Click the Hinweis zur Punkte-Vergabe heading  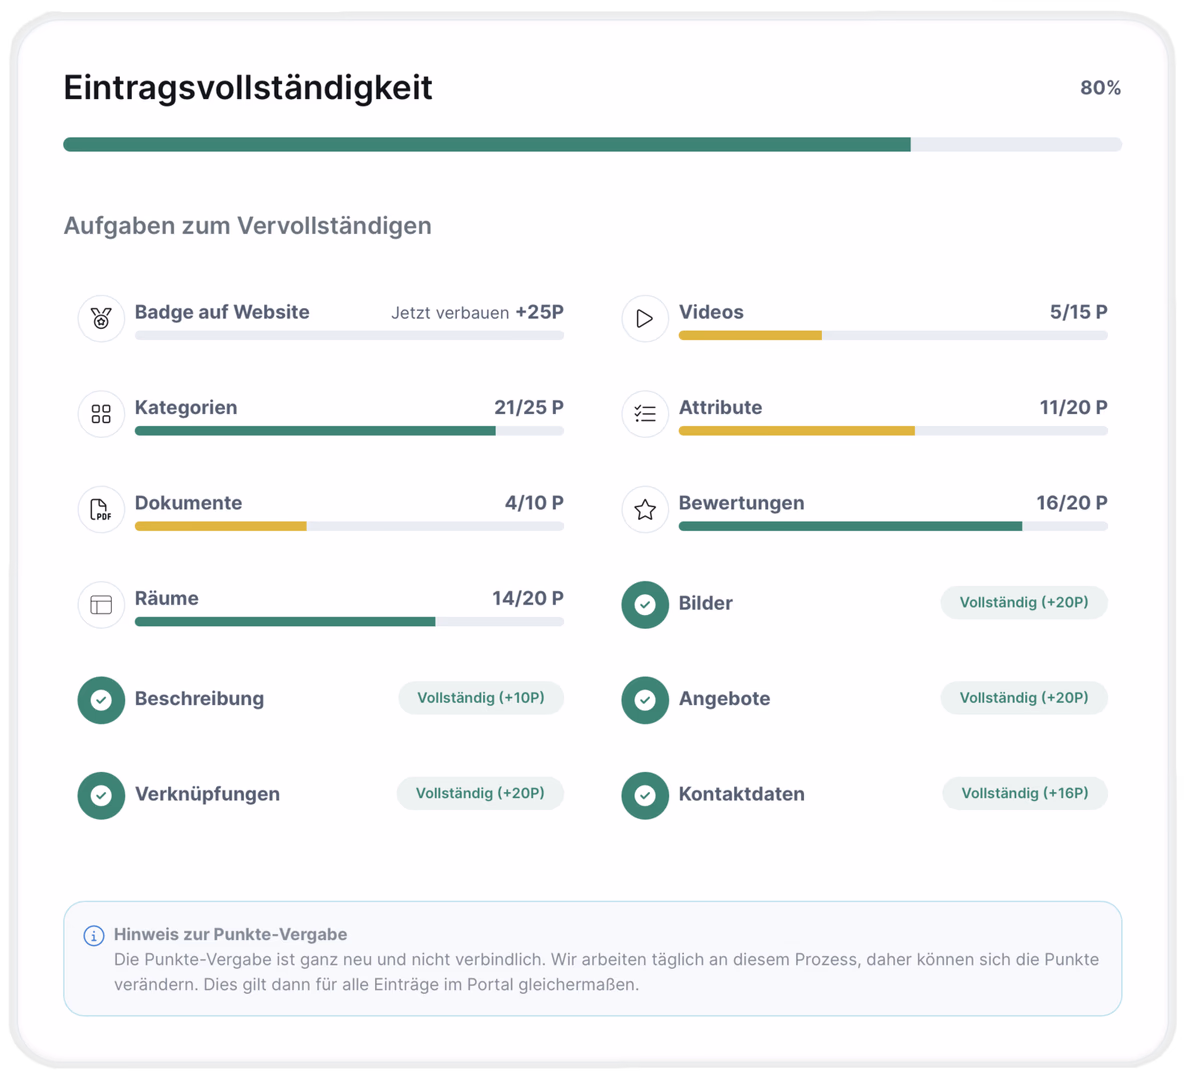point(230,935)
